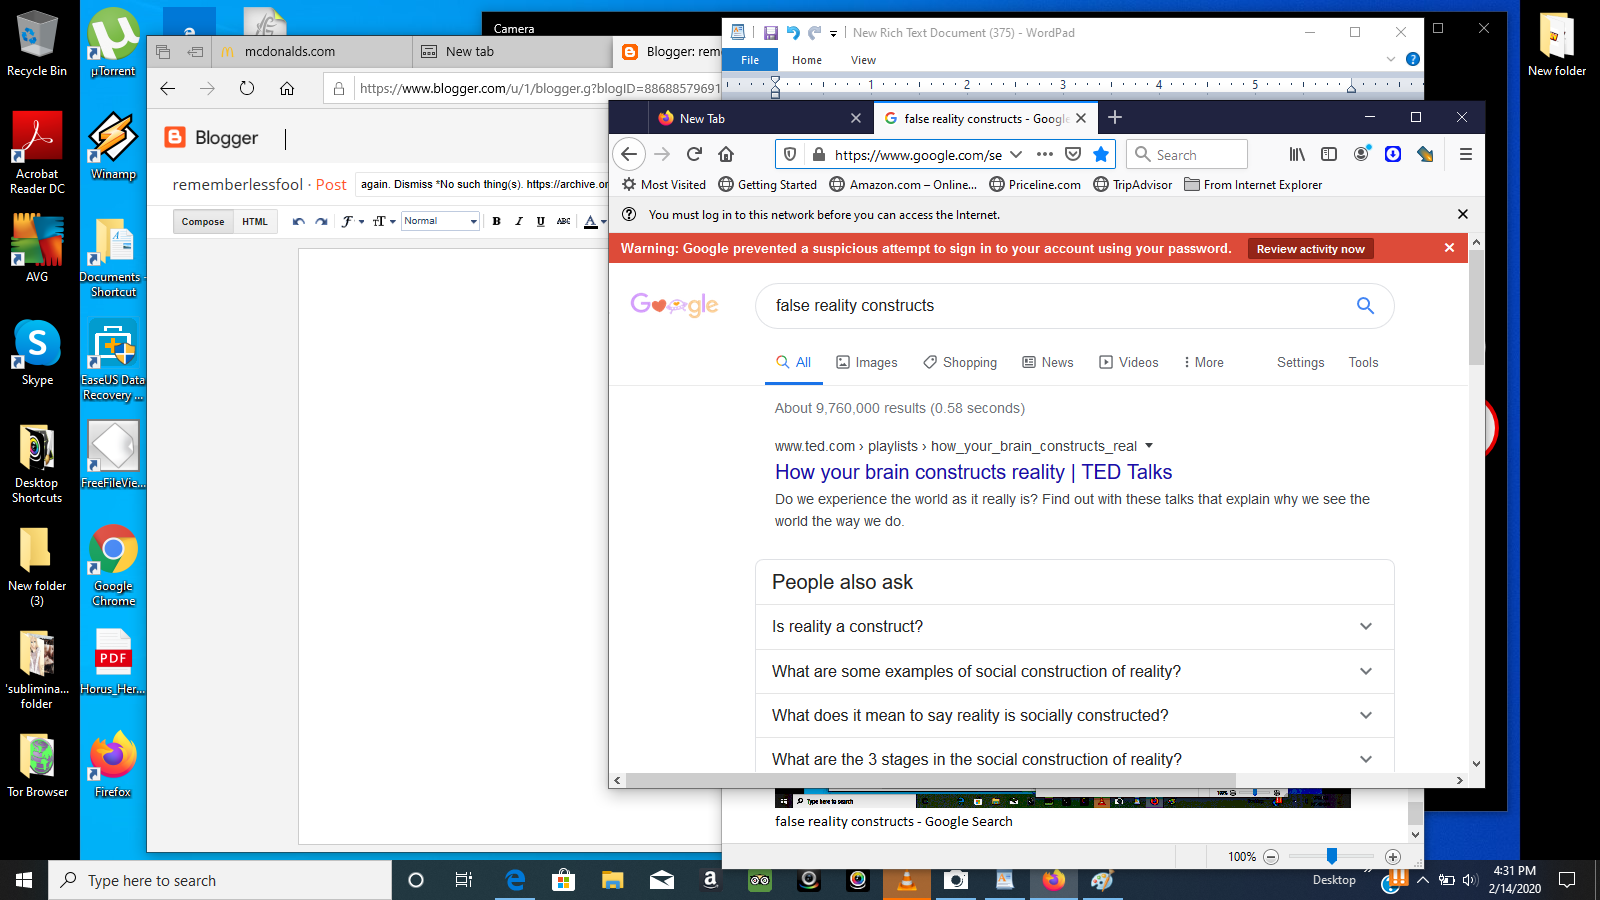Click the Google search magnifier button
This screenshot has width=1600, height=900.
coord(1365,306)
